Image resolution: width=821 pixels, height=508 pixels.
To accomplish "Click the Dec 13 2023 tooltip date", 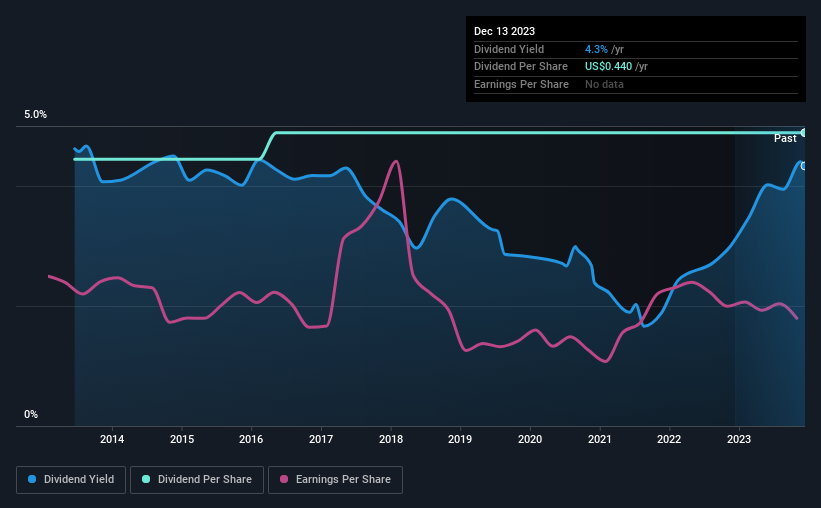I will tap(504, 31).
